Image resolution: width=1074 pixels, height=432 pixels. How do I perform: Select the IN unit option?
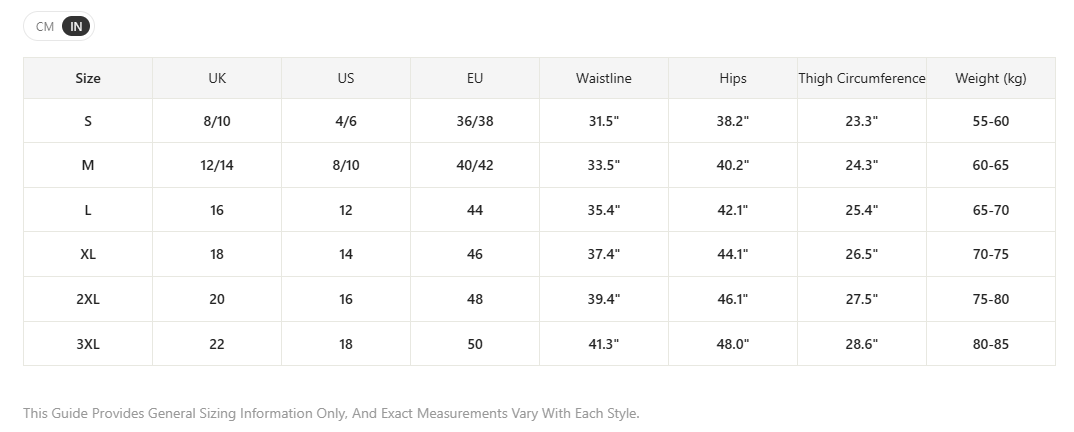click(76, 27)
